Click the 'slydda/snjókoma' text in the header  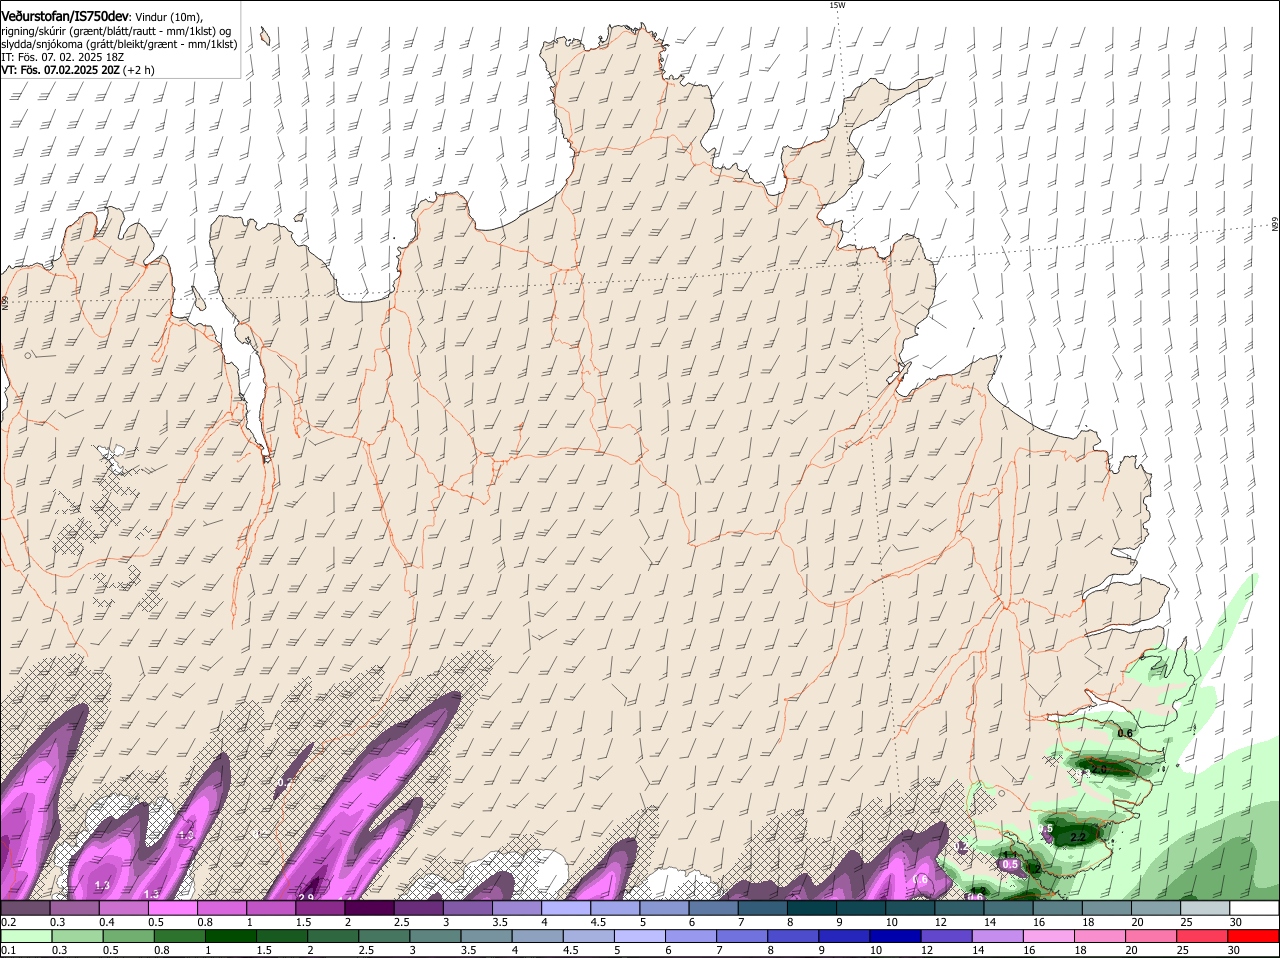(x=41, y=44)
